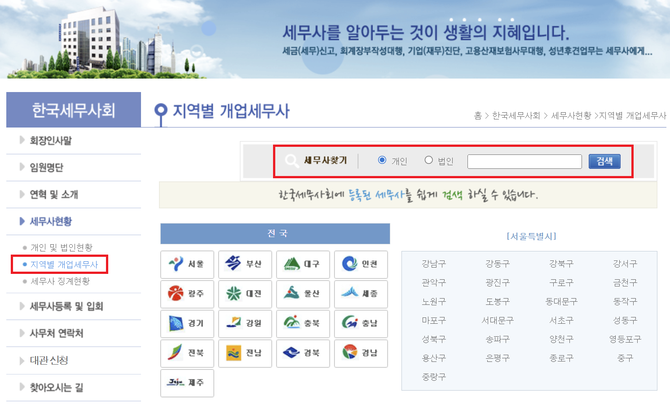
Task: Go to 홈 in the breadcrumb
Action: 478,116
